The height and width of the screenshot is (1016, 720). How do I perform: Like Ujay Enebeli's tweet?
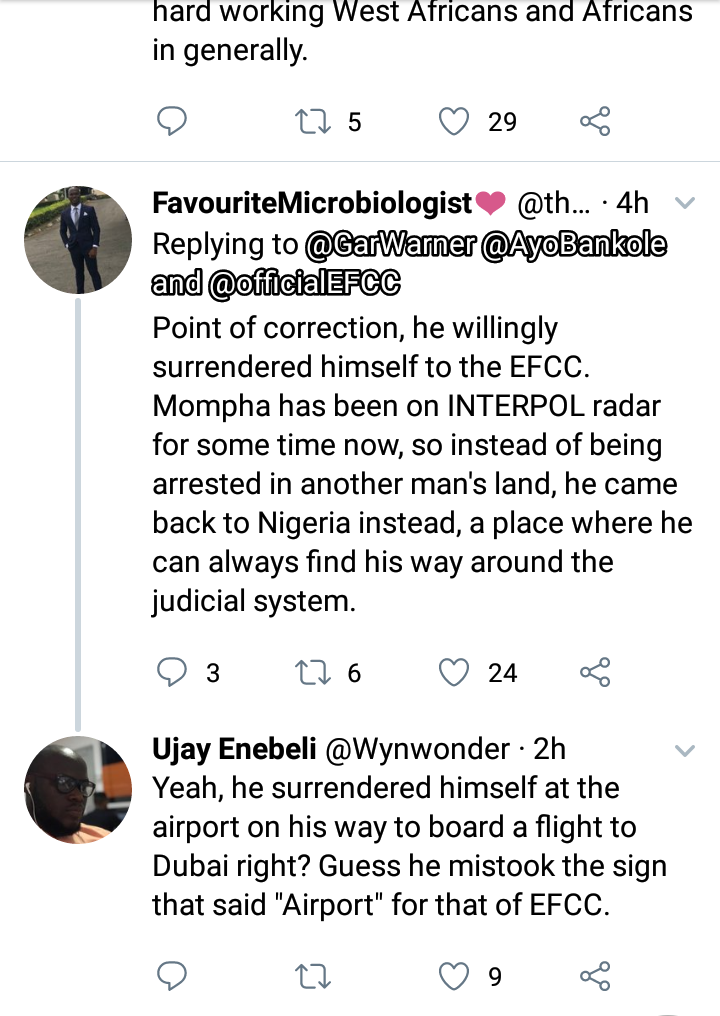pyautogui.click(x=455, y=976)
